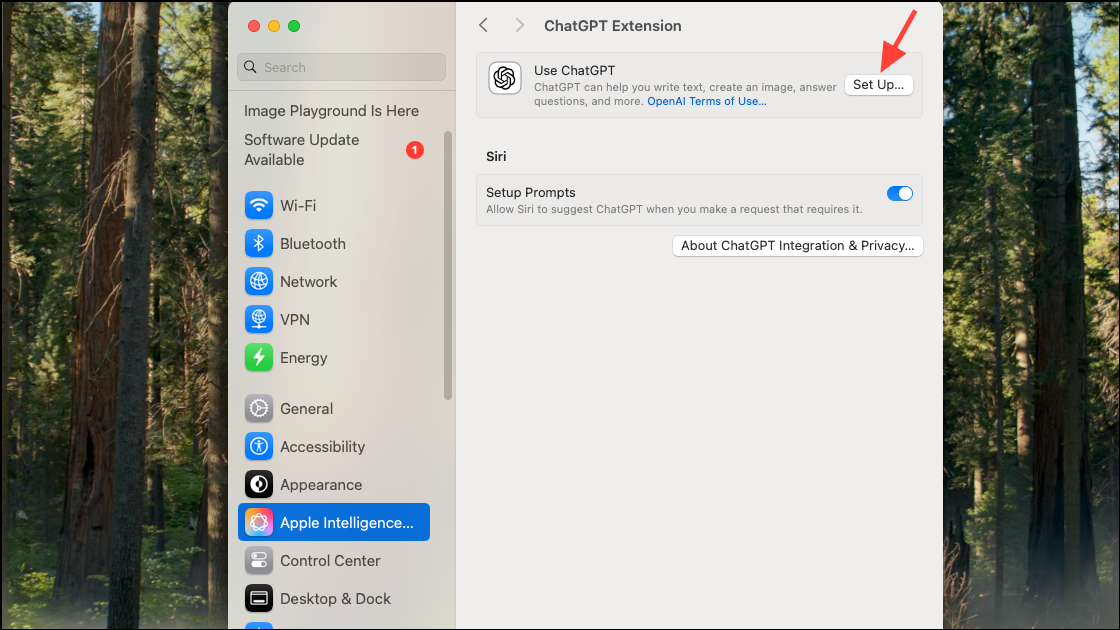The width and height of the screenshot is (1120, 630).
Task: Click the Set Up... button
Action: point(878,84)
